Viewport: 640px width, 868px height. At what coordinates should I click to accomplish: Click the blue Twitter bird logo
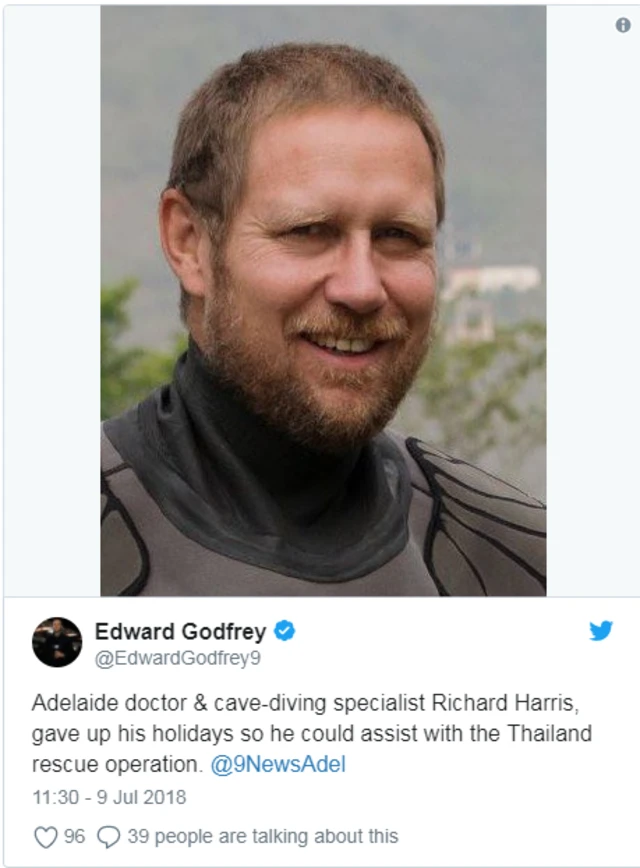601,631
